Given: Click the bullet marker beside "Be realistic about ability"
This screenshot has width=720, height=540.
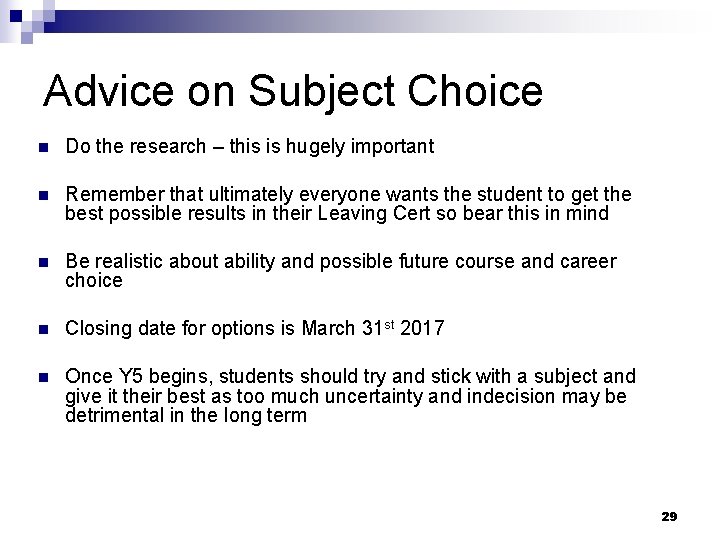Looking at the screenshot, I should [x=41, y=262].
